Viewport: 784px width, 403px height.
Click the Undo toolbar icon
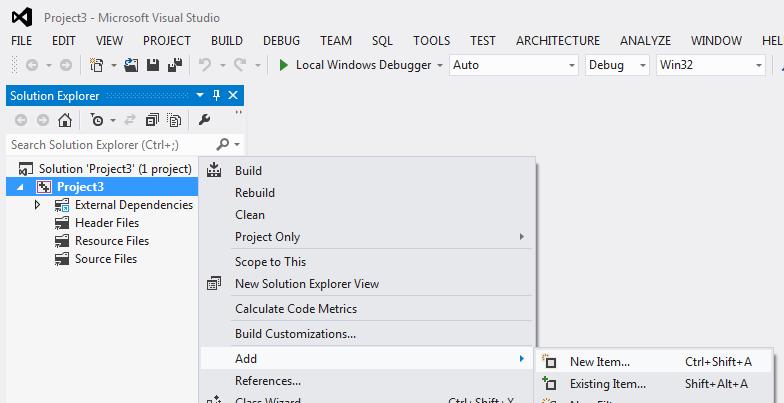point(205,65)
